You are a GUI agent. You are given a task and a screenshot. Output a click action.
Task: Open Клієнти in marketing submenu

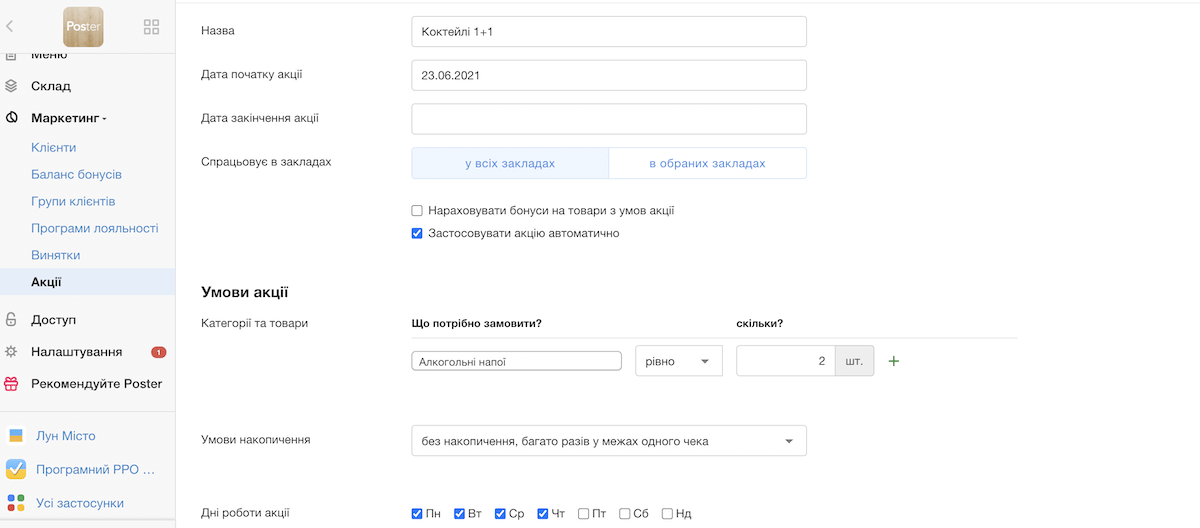[53, 147]
